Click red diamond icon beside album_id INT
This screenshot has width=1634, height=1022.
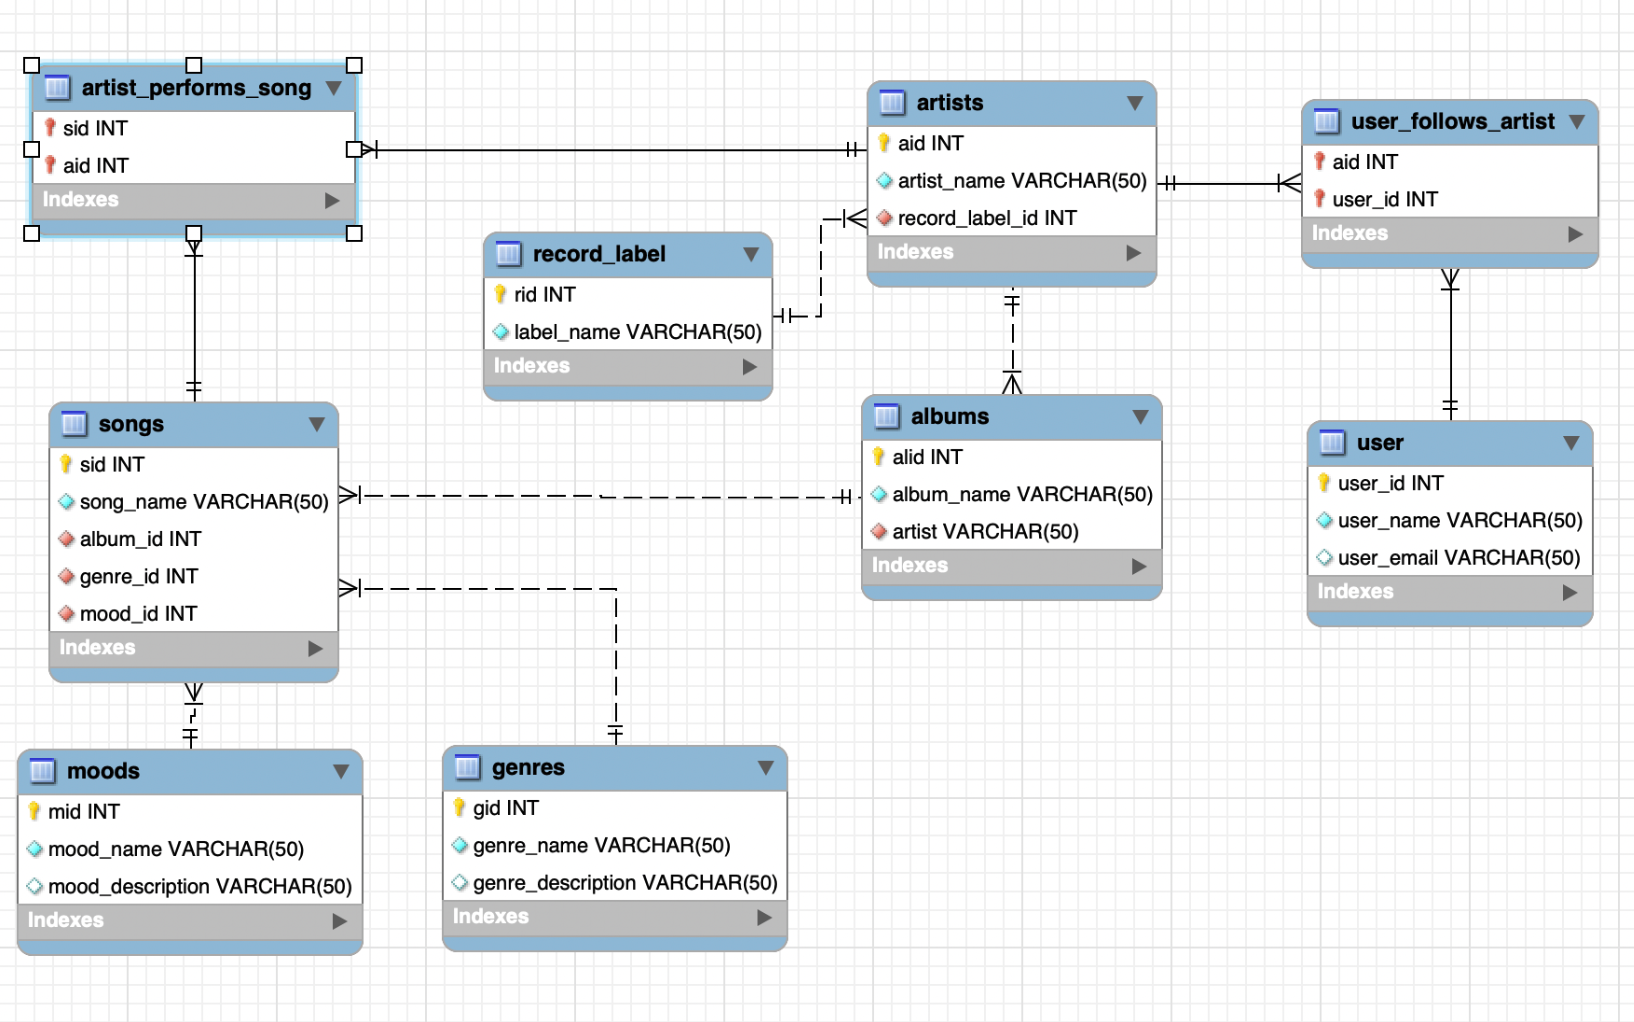pos(66,539)
